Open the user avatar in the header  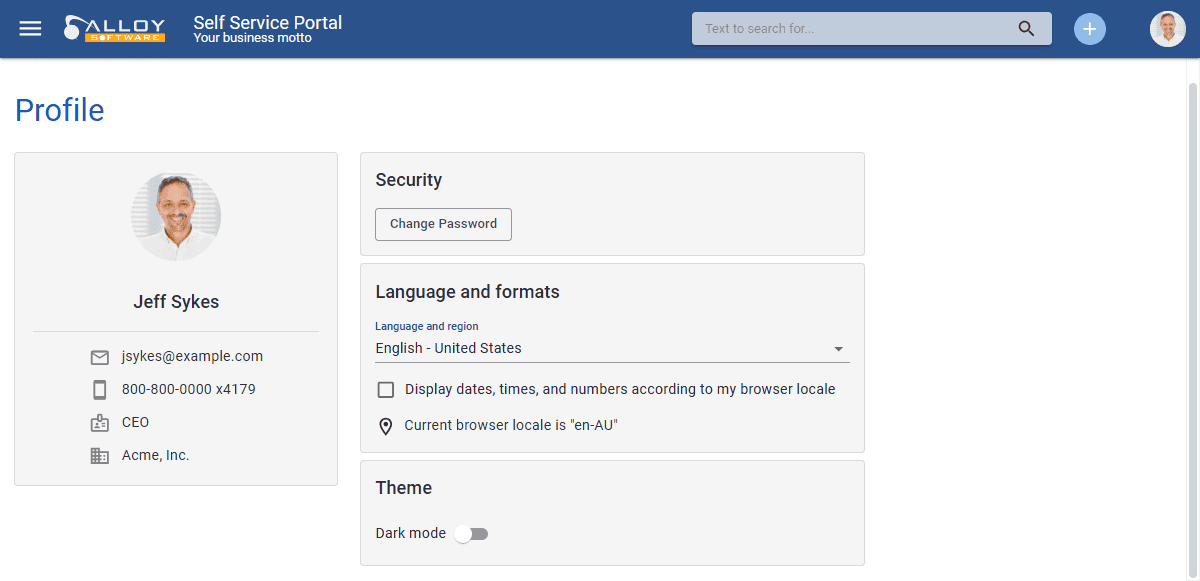click(1168, 29)
